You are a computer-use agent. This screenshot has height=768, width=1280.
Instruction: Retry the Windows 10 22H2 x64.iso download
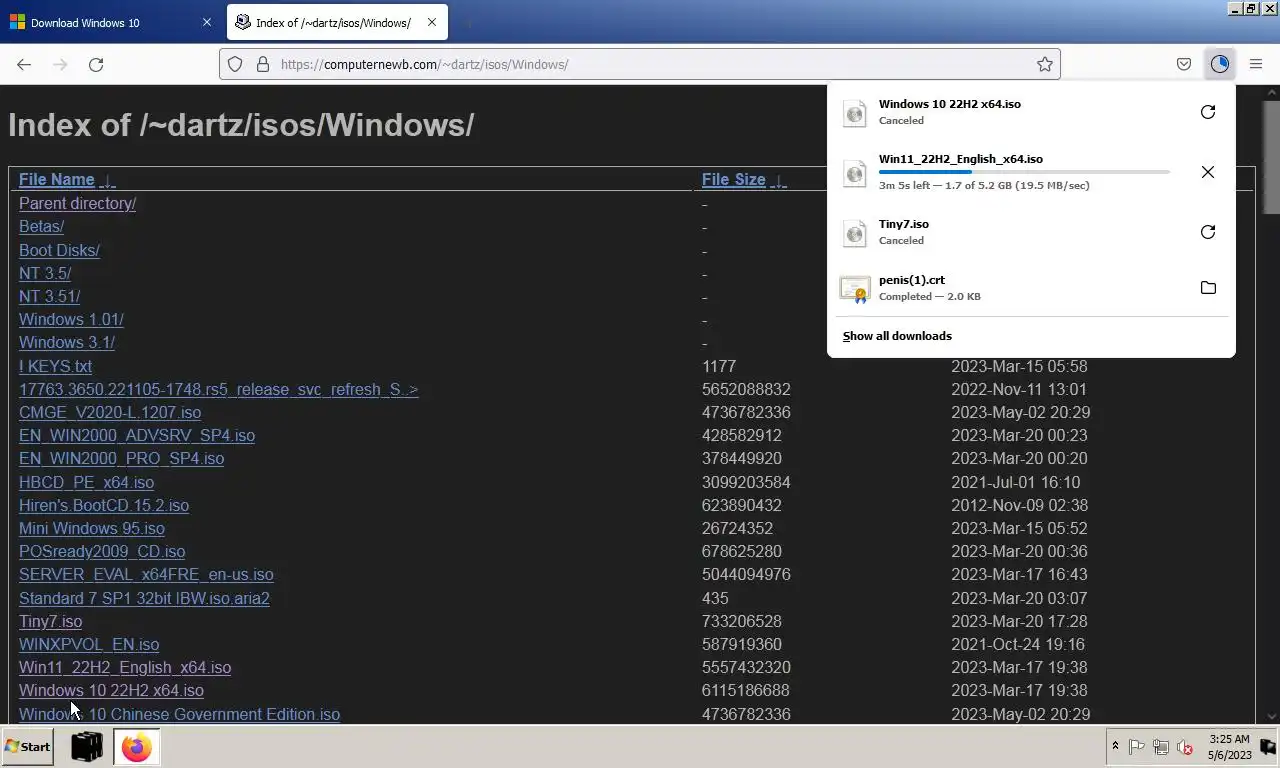1208,112
